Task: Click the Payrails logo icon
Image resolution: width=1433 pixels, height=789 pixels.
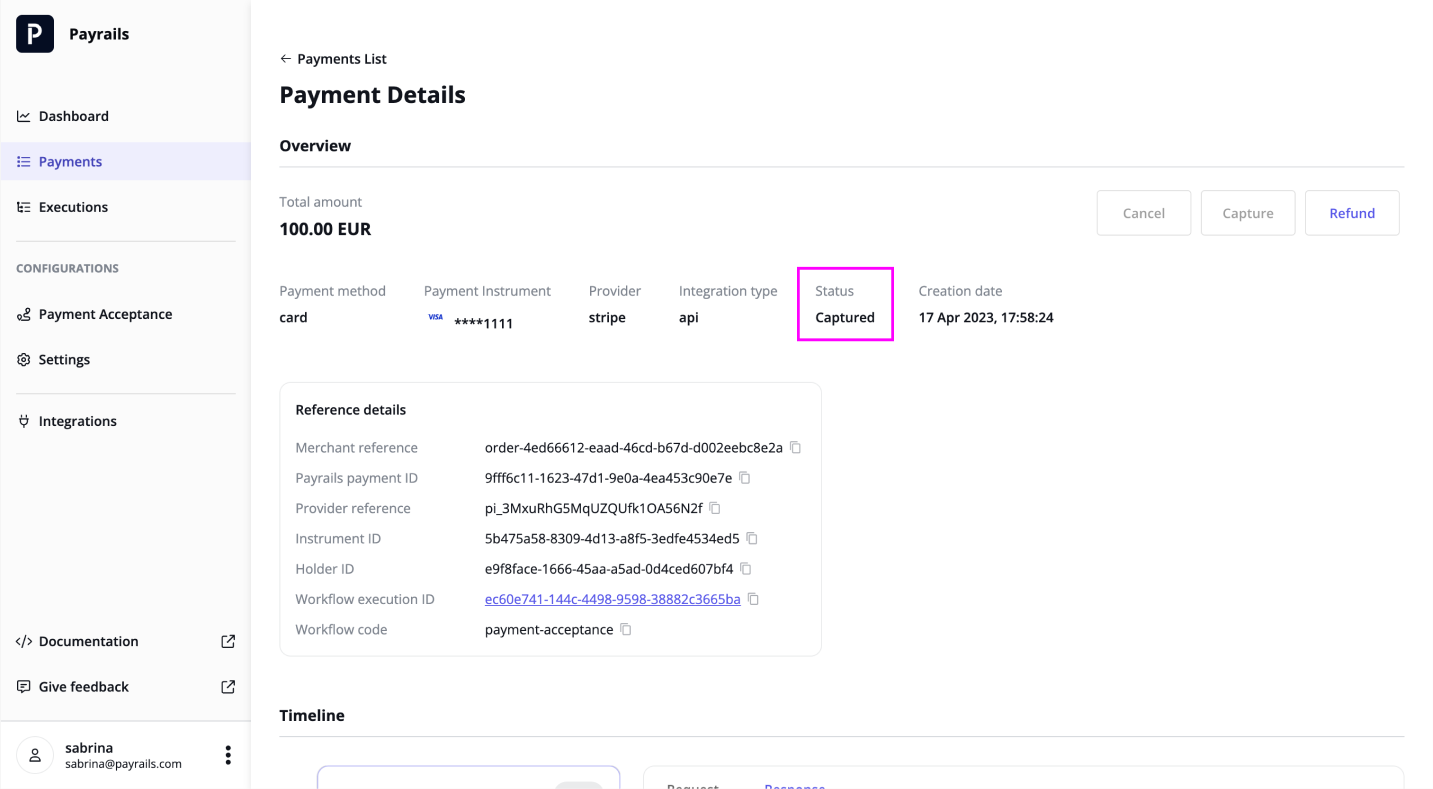Action: coord(35,34)
